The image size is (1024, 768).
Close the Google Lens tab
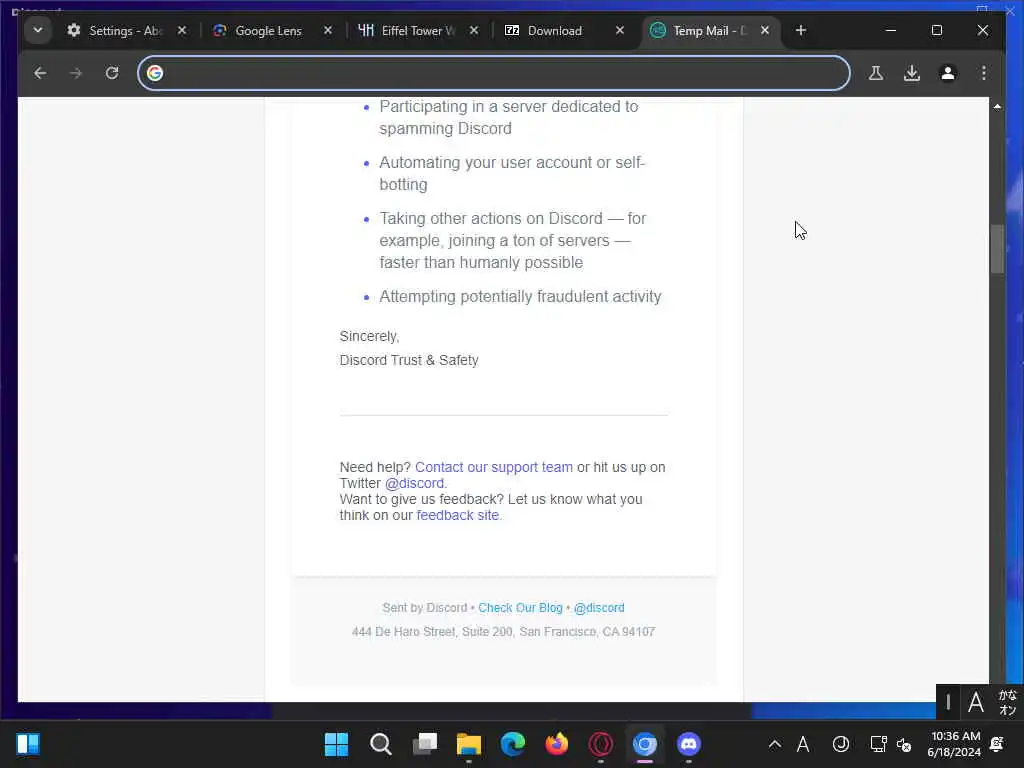[x=328, y=31]
